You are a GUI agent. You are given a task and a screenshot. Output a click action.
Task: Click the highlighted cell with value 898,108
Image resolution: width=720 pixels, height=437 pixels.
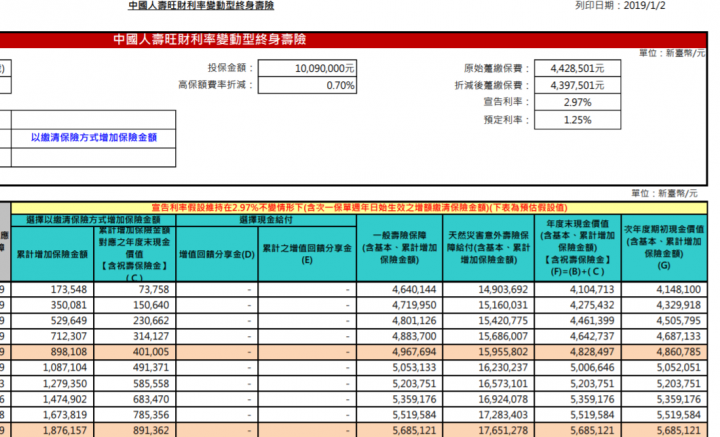[x=52, y=352]
